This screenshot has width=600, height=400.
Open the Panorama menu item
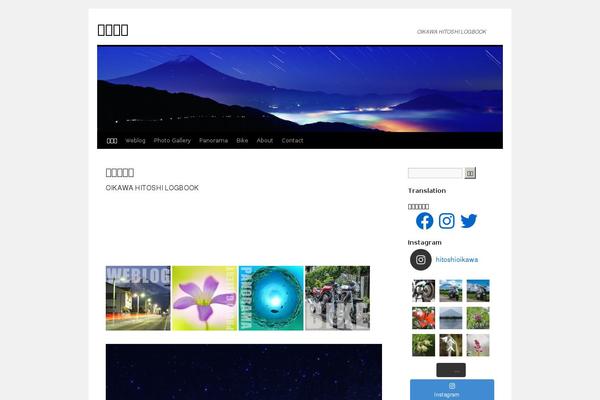(214, 140)
